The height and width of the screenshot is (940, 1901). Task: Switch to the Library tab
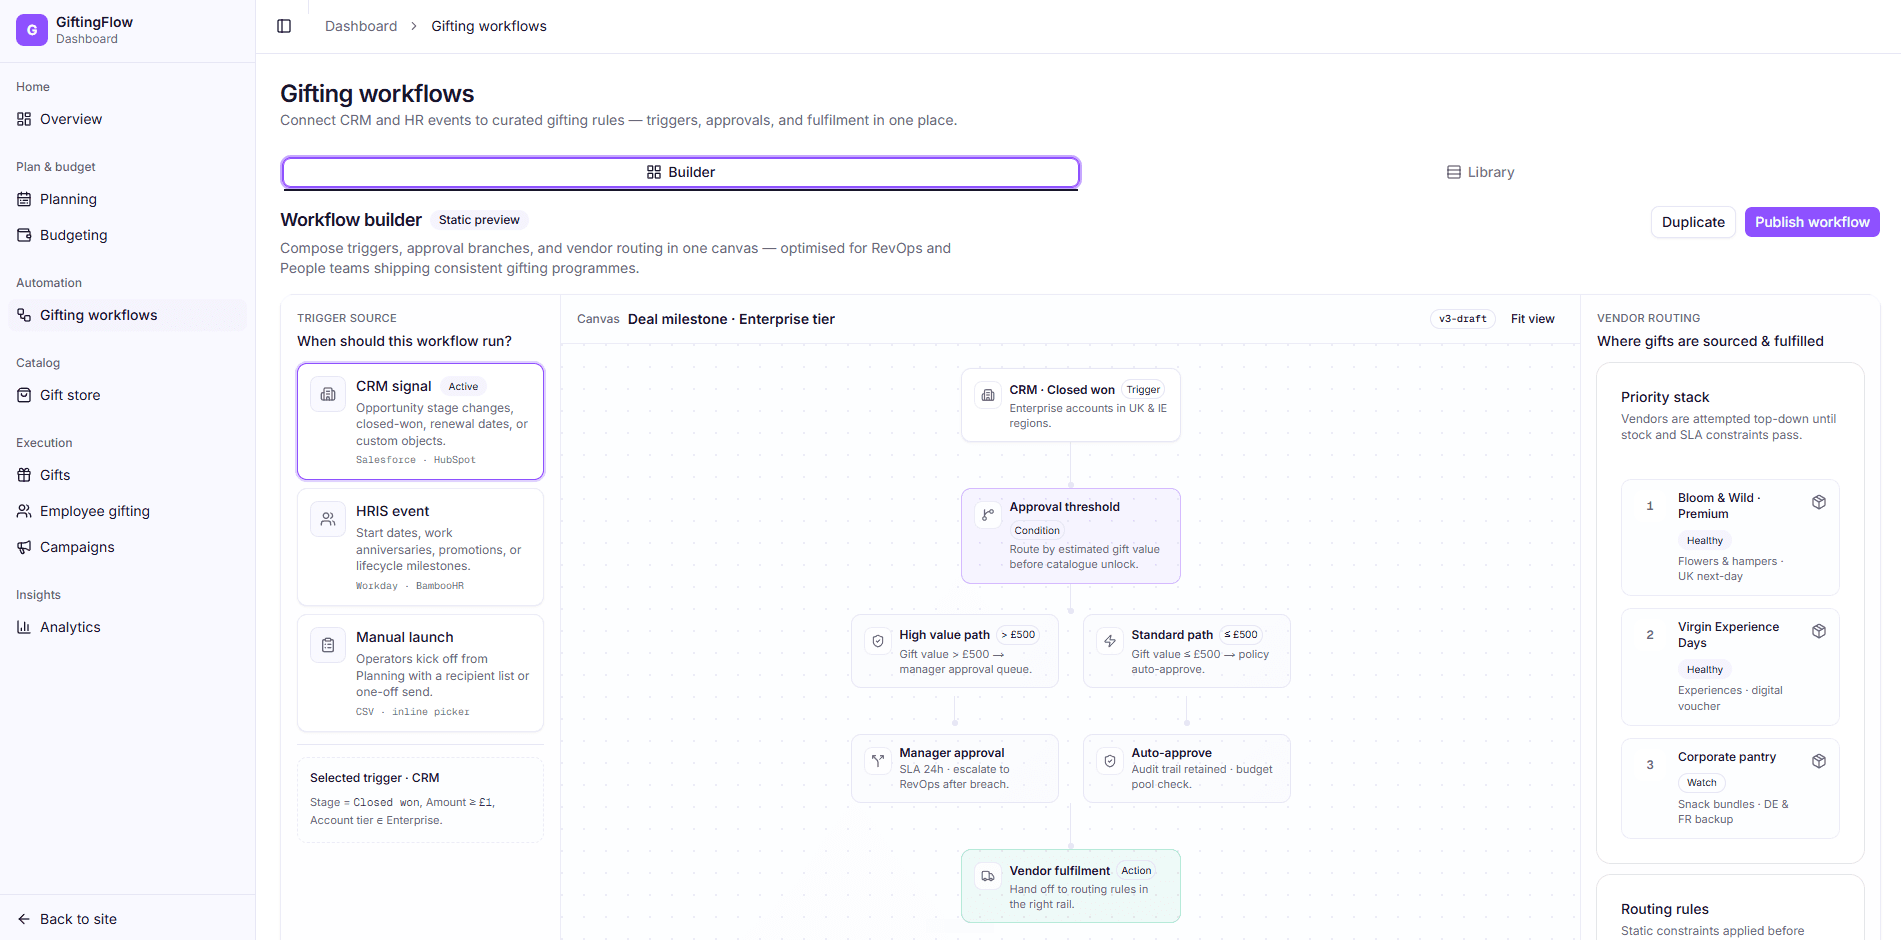[x=1480, y=172]
